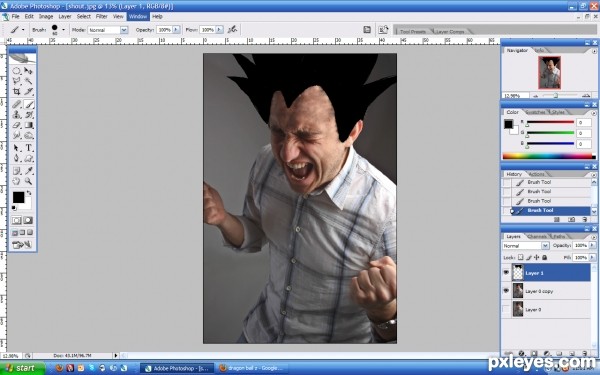Click the Windows start button
This screenshot has width=600, height=375.
(x=22, y=368)
